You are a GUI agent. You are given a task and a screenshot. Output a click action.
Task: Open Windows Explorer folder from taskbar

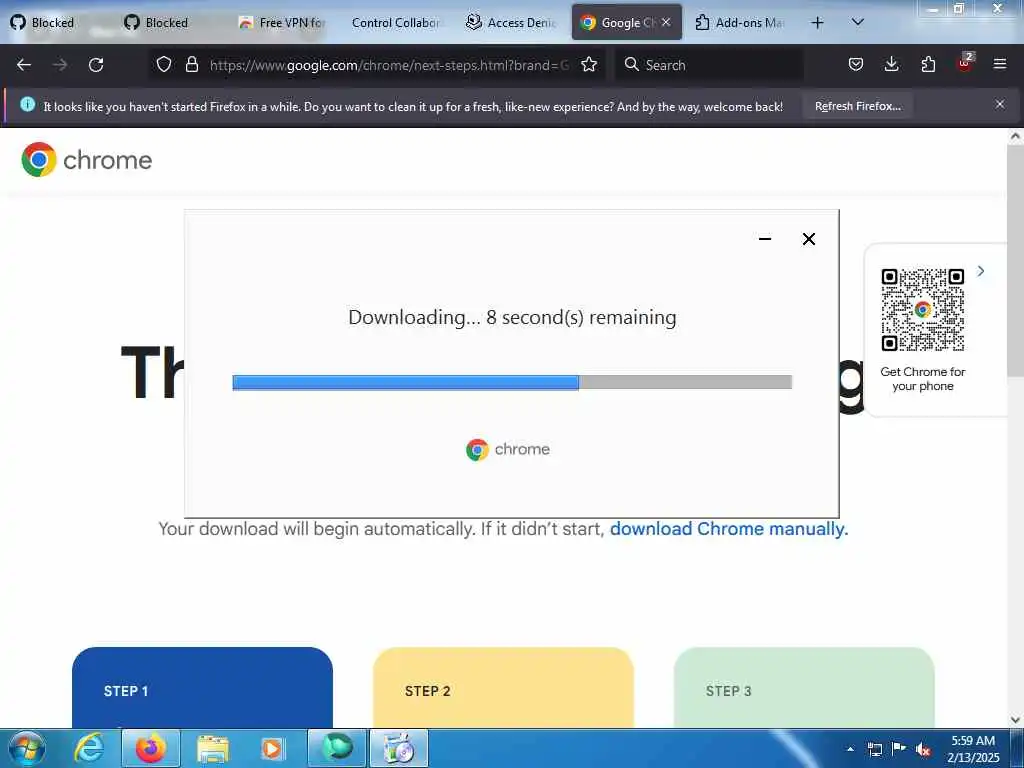coord(213,749)
